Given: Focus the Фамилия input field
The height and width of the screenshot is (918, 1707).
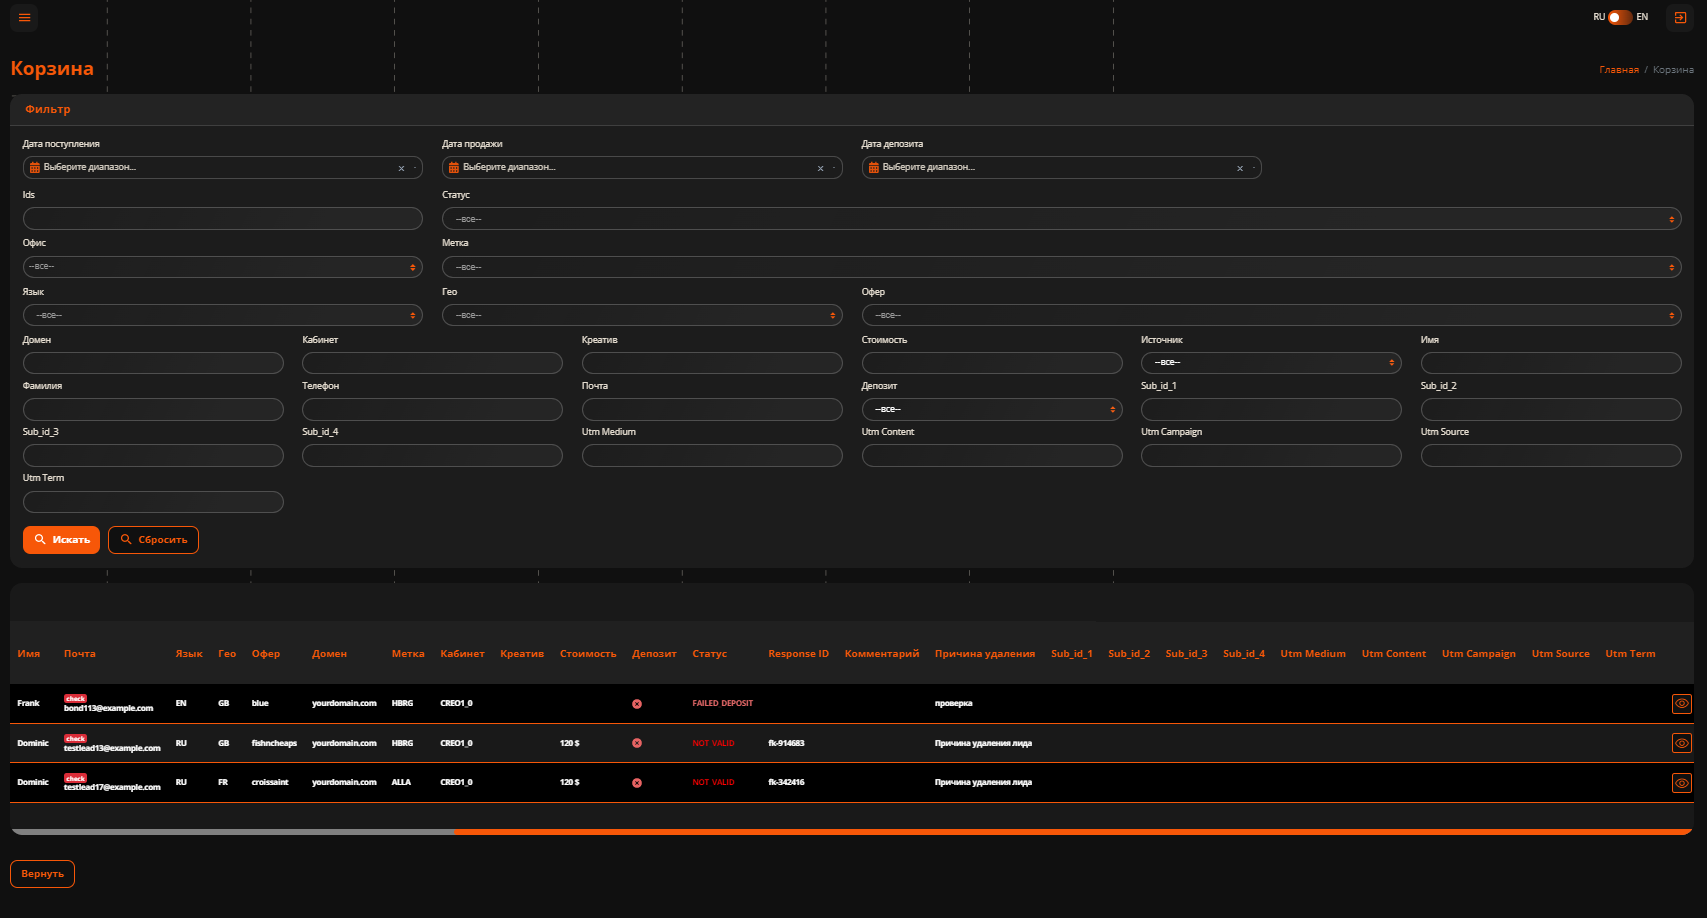Looking at the screenshot, I should tap(153, 409).
